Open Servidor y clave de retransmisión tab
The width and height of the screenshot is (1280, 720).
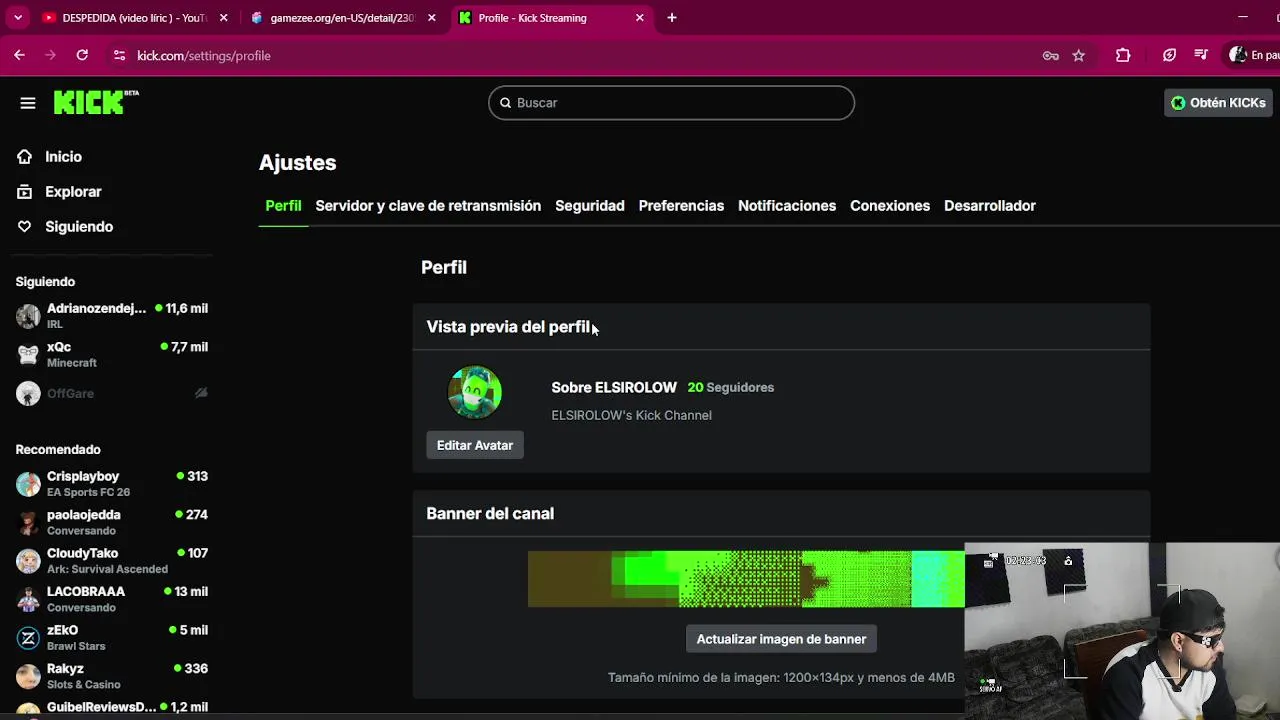[x=428, y=206]
